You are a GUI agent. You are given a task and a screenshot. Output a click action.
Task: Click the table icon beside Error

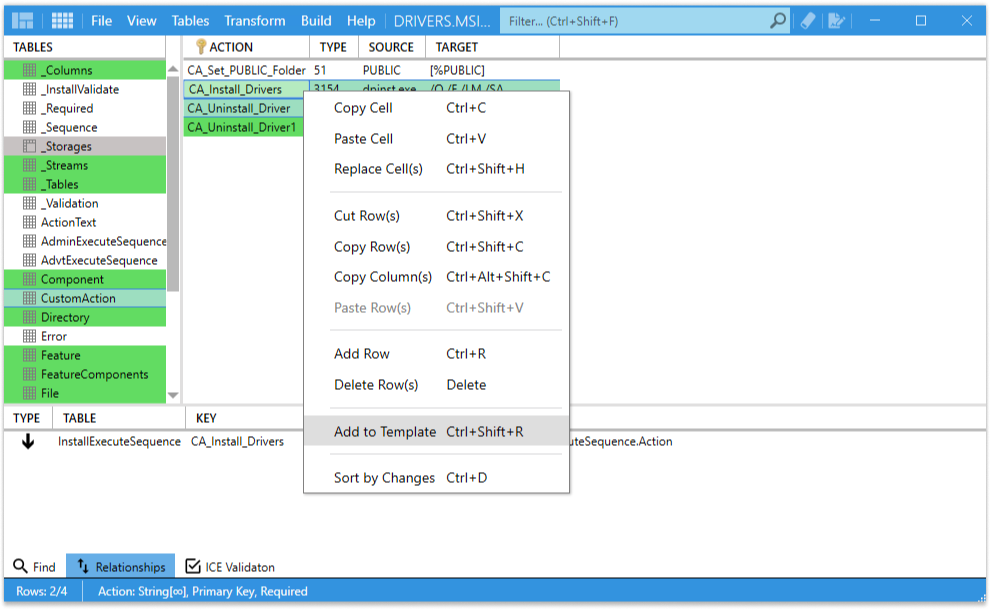coord(29,336)
